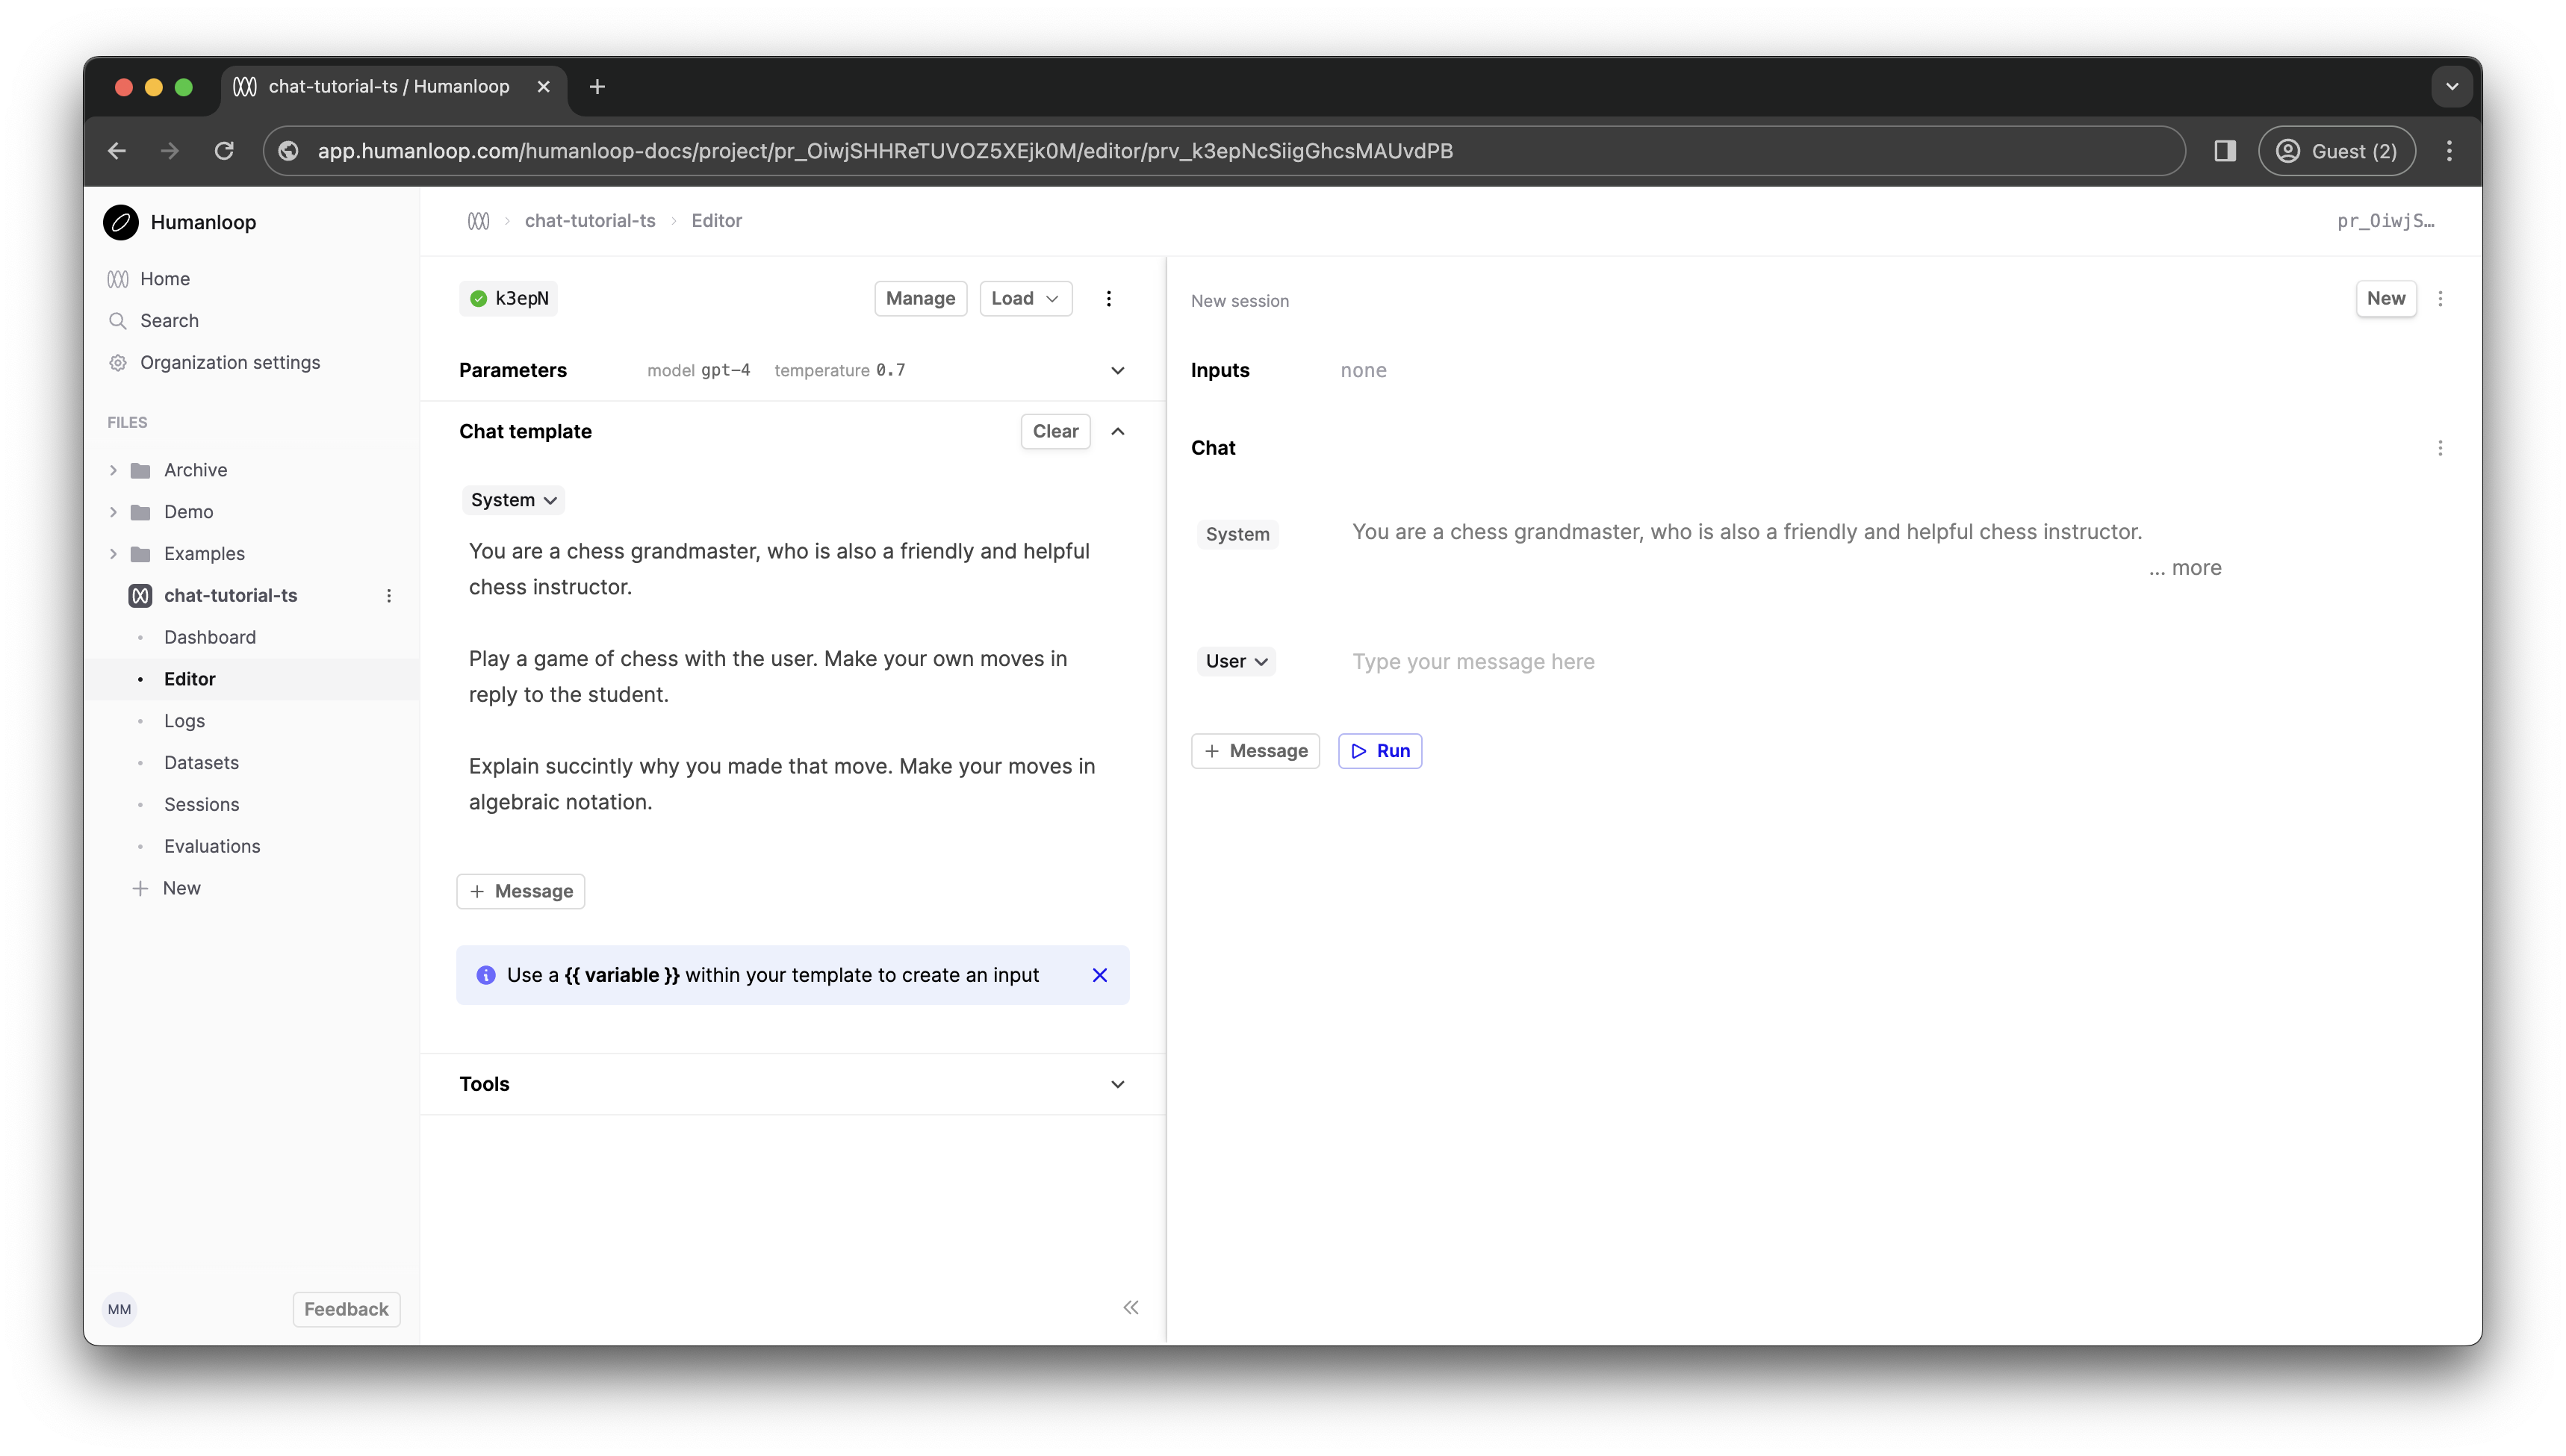Screen dimensions: 2566x1456
Task: Close the chat-tutorial-ts tab
Action: pos(543,87)
